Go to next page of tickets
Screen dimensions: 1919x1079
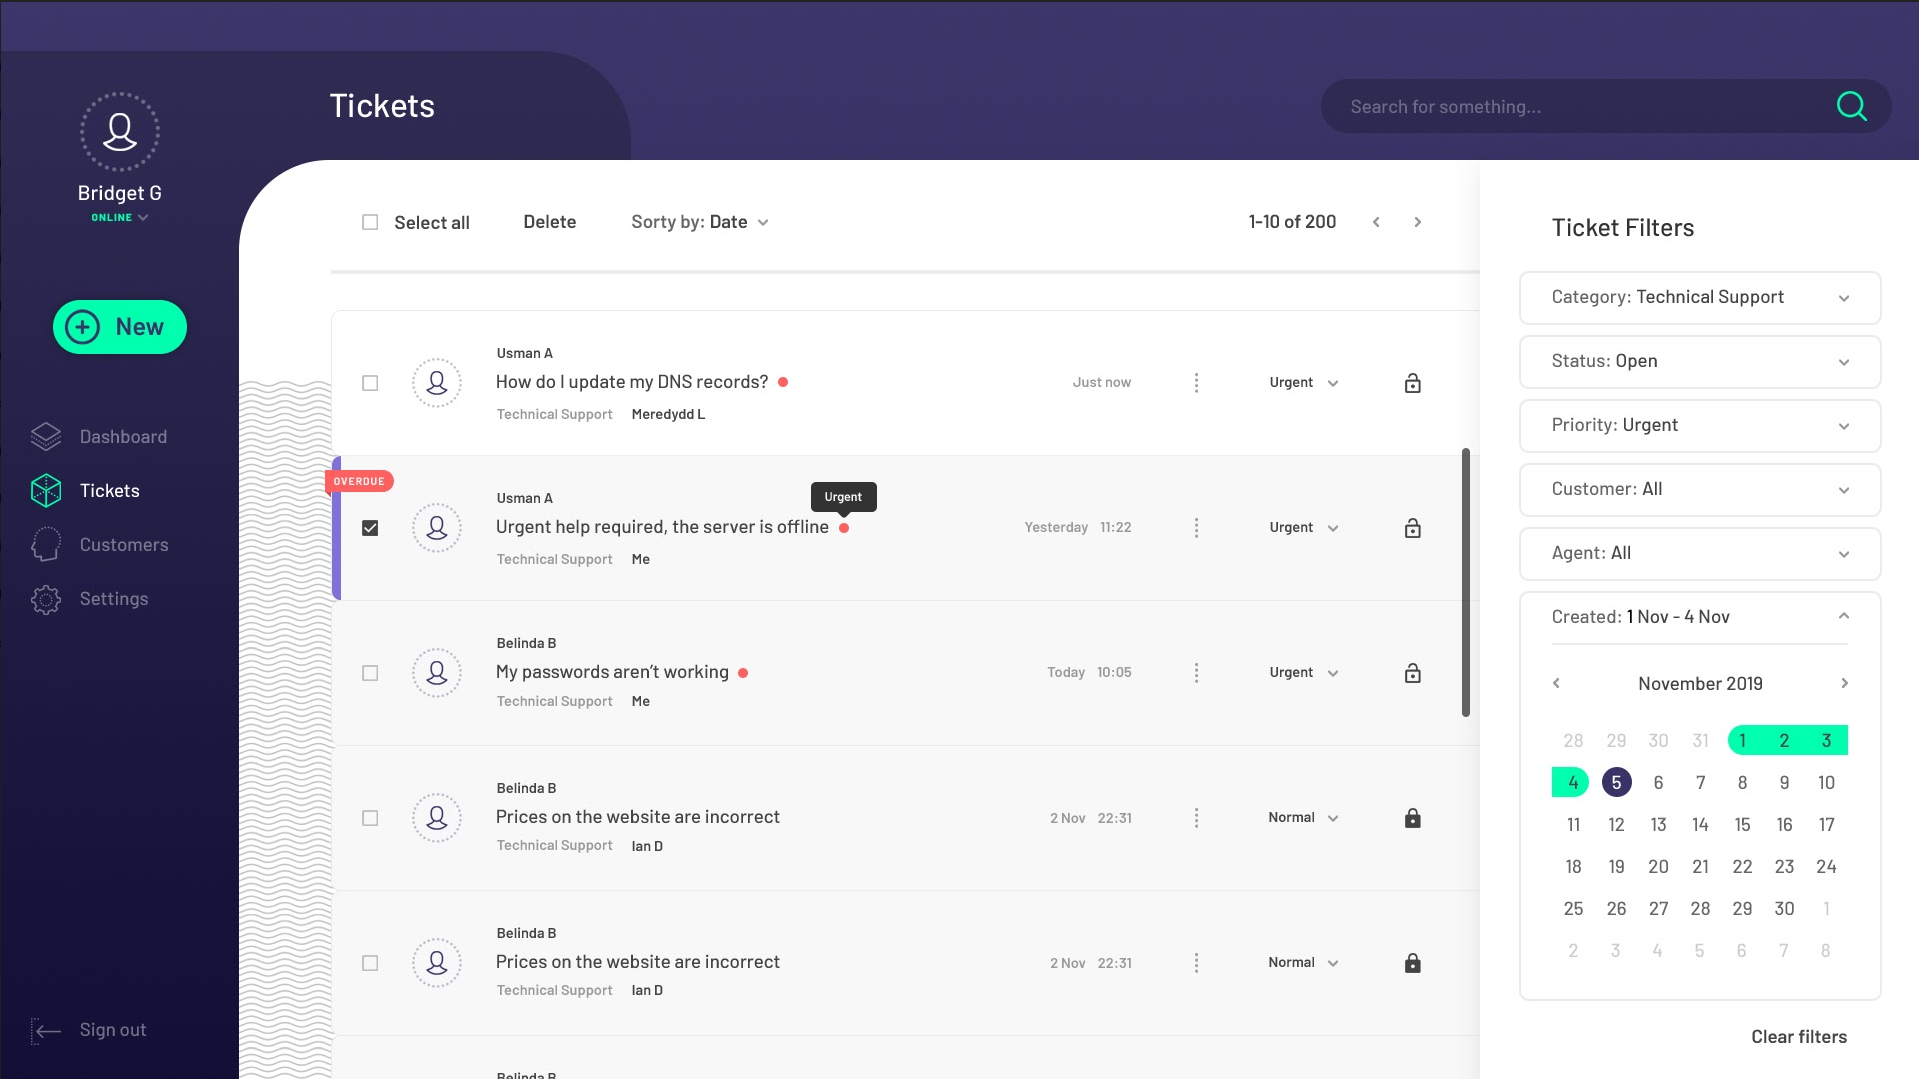(x=1418, y=222)
